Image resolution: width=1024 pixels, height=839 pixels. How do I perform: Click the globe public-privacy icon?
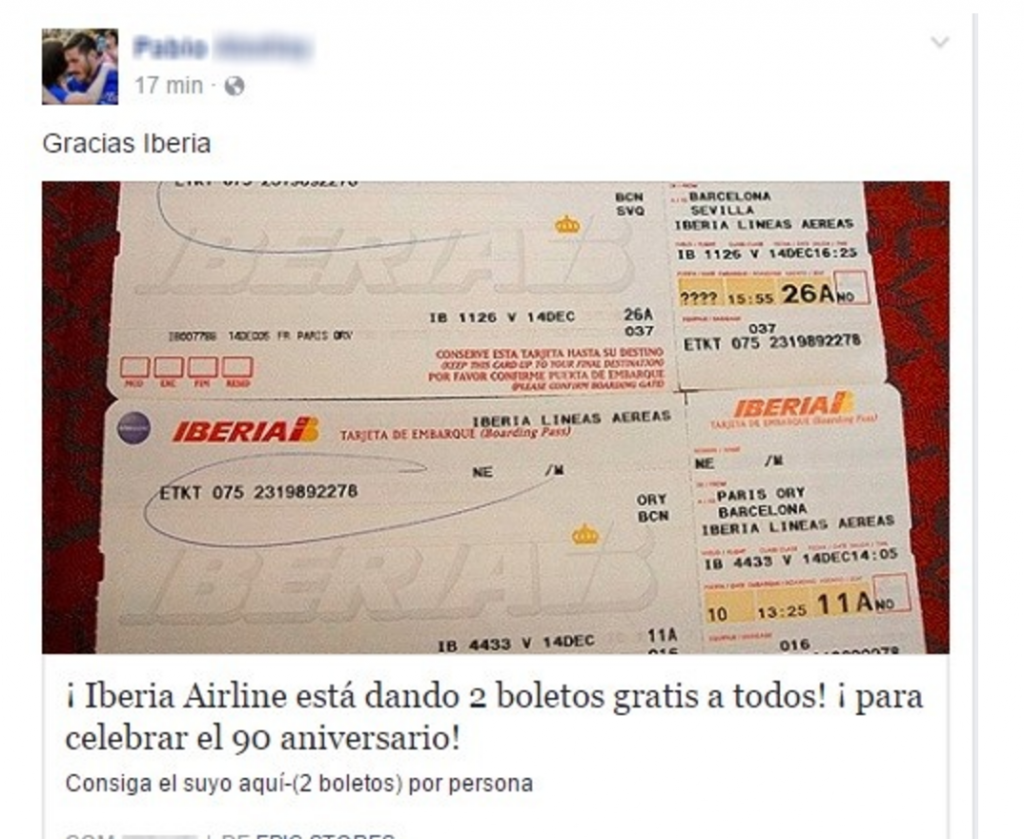pyautogui.click(x=234, y=86)
